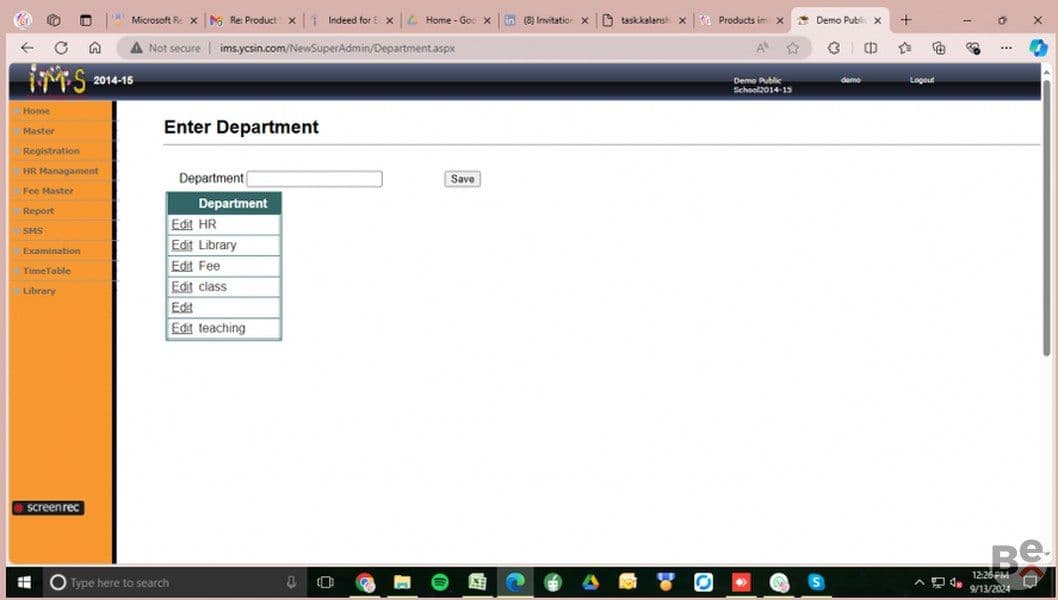Click the Logout link
1058x600 pixels.
click(922, 80)
